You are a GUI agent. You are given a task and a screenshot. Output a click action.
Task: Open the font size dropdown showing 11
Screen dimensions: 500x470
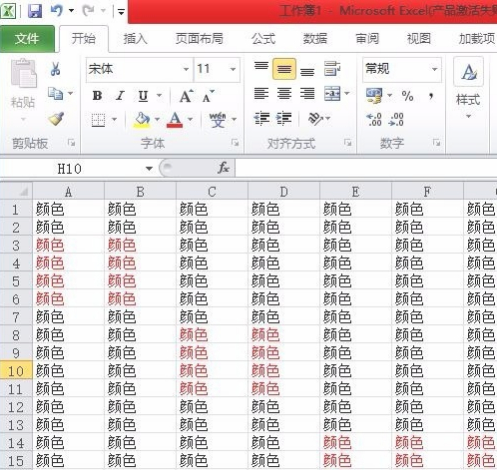(217, 69)
